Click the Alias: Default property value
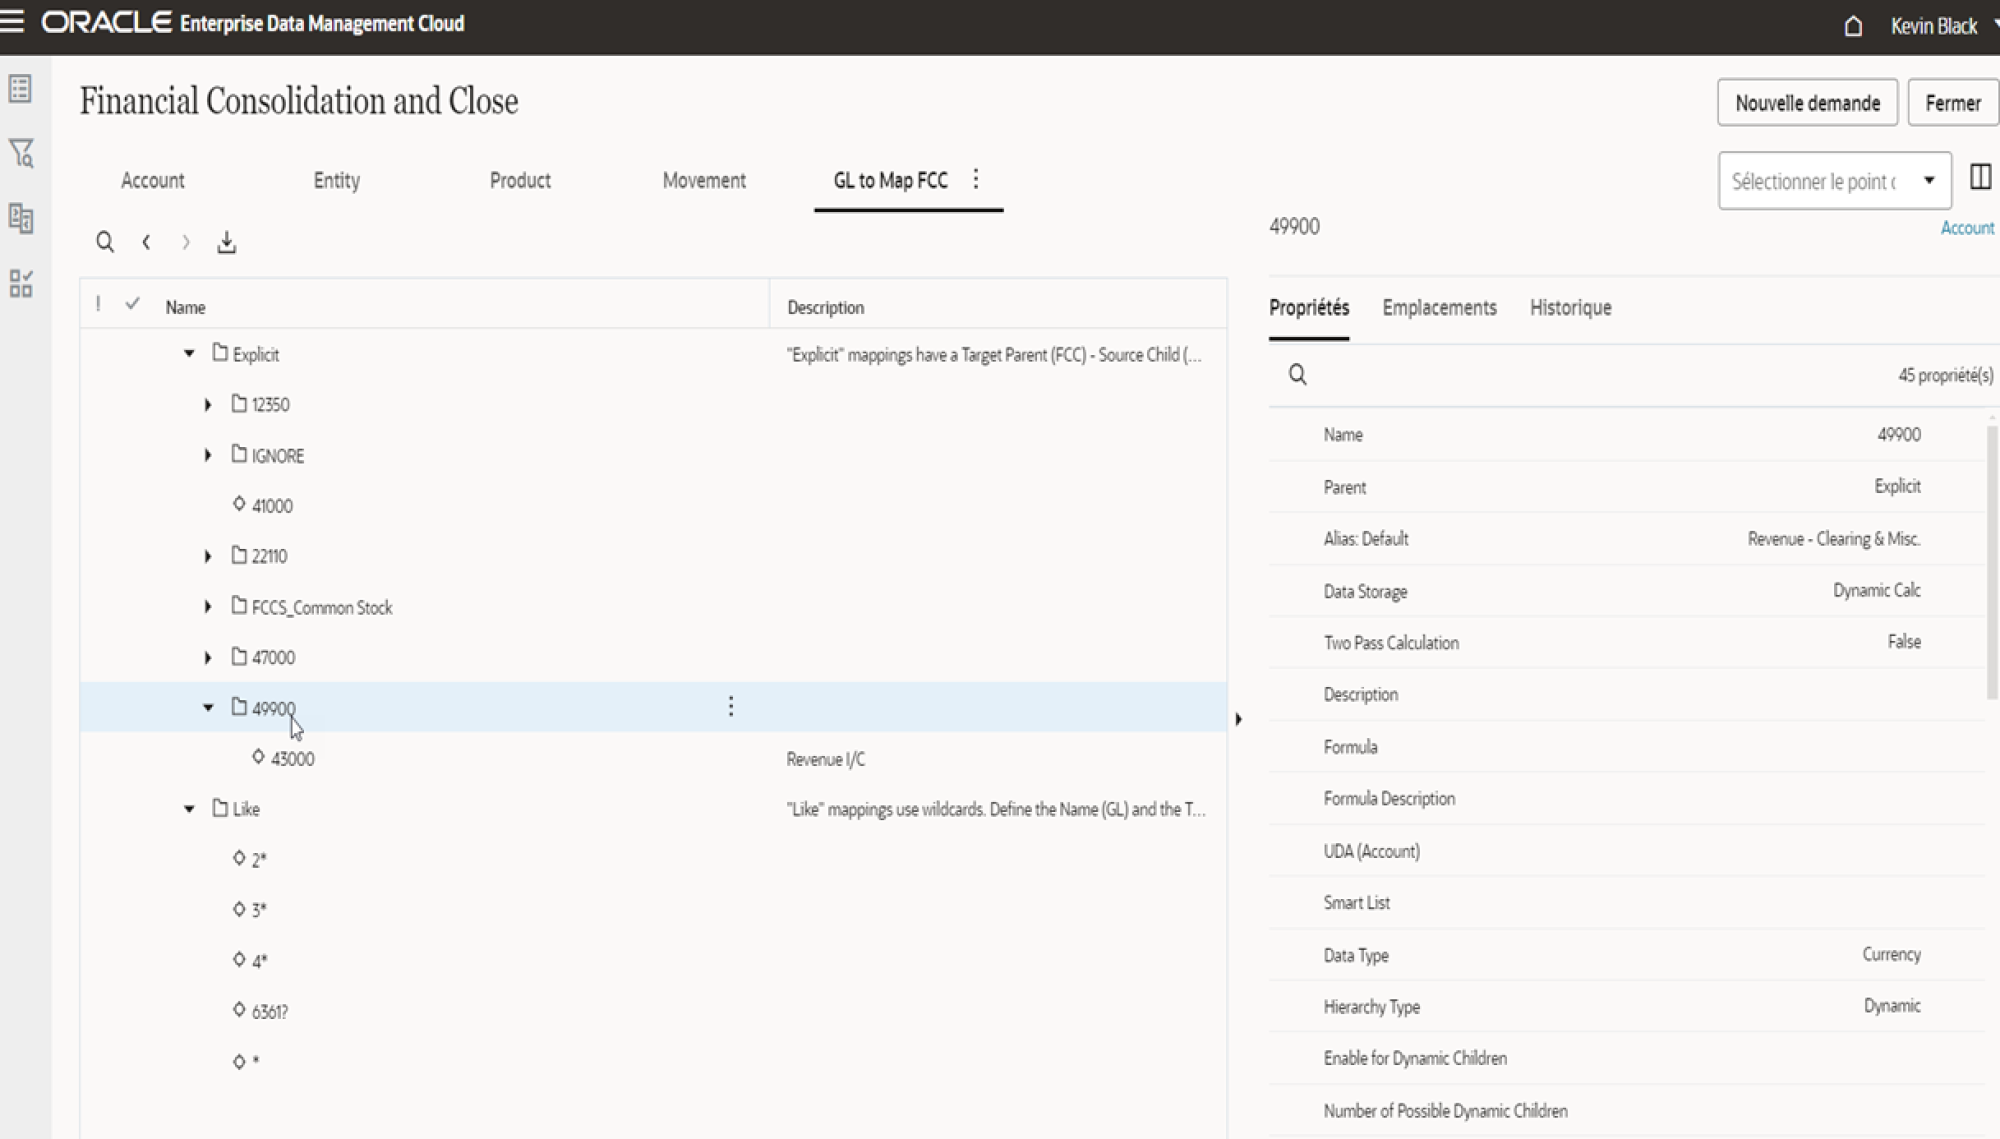This screenshot has height=1139, width=2000. click(x=1834, y=538)
